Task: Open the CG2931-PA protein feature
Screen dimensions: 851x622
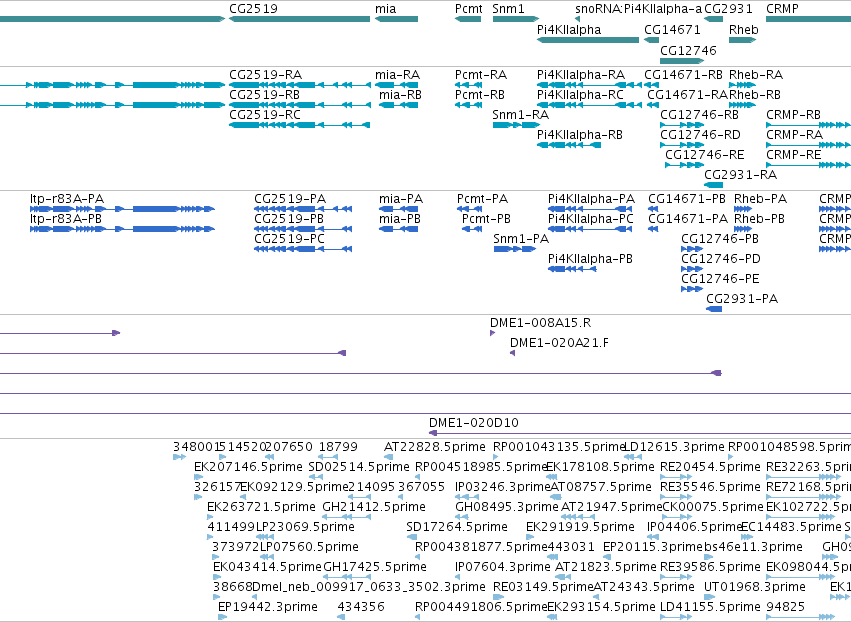Action: [x=714, y=309]
